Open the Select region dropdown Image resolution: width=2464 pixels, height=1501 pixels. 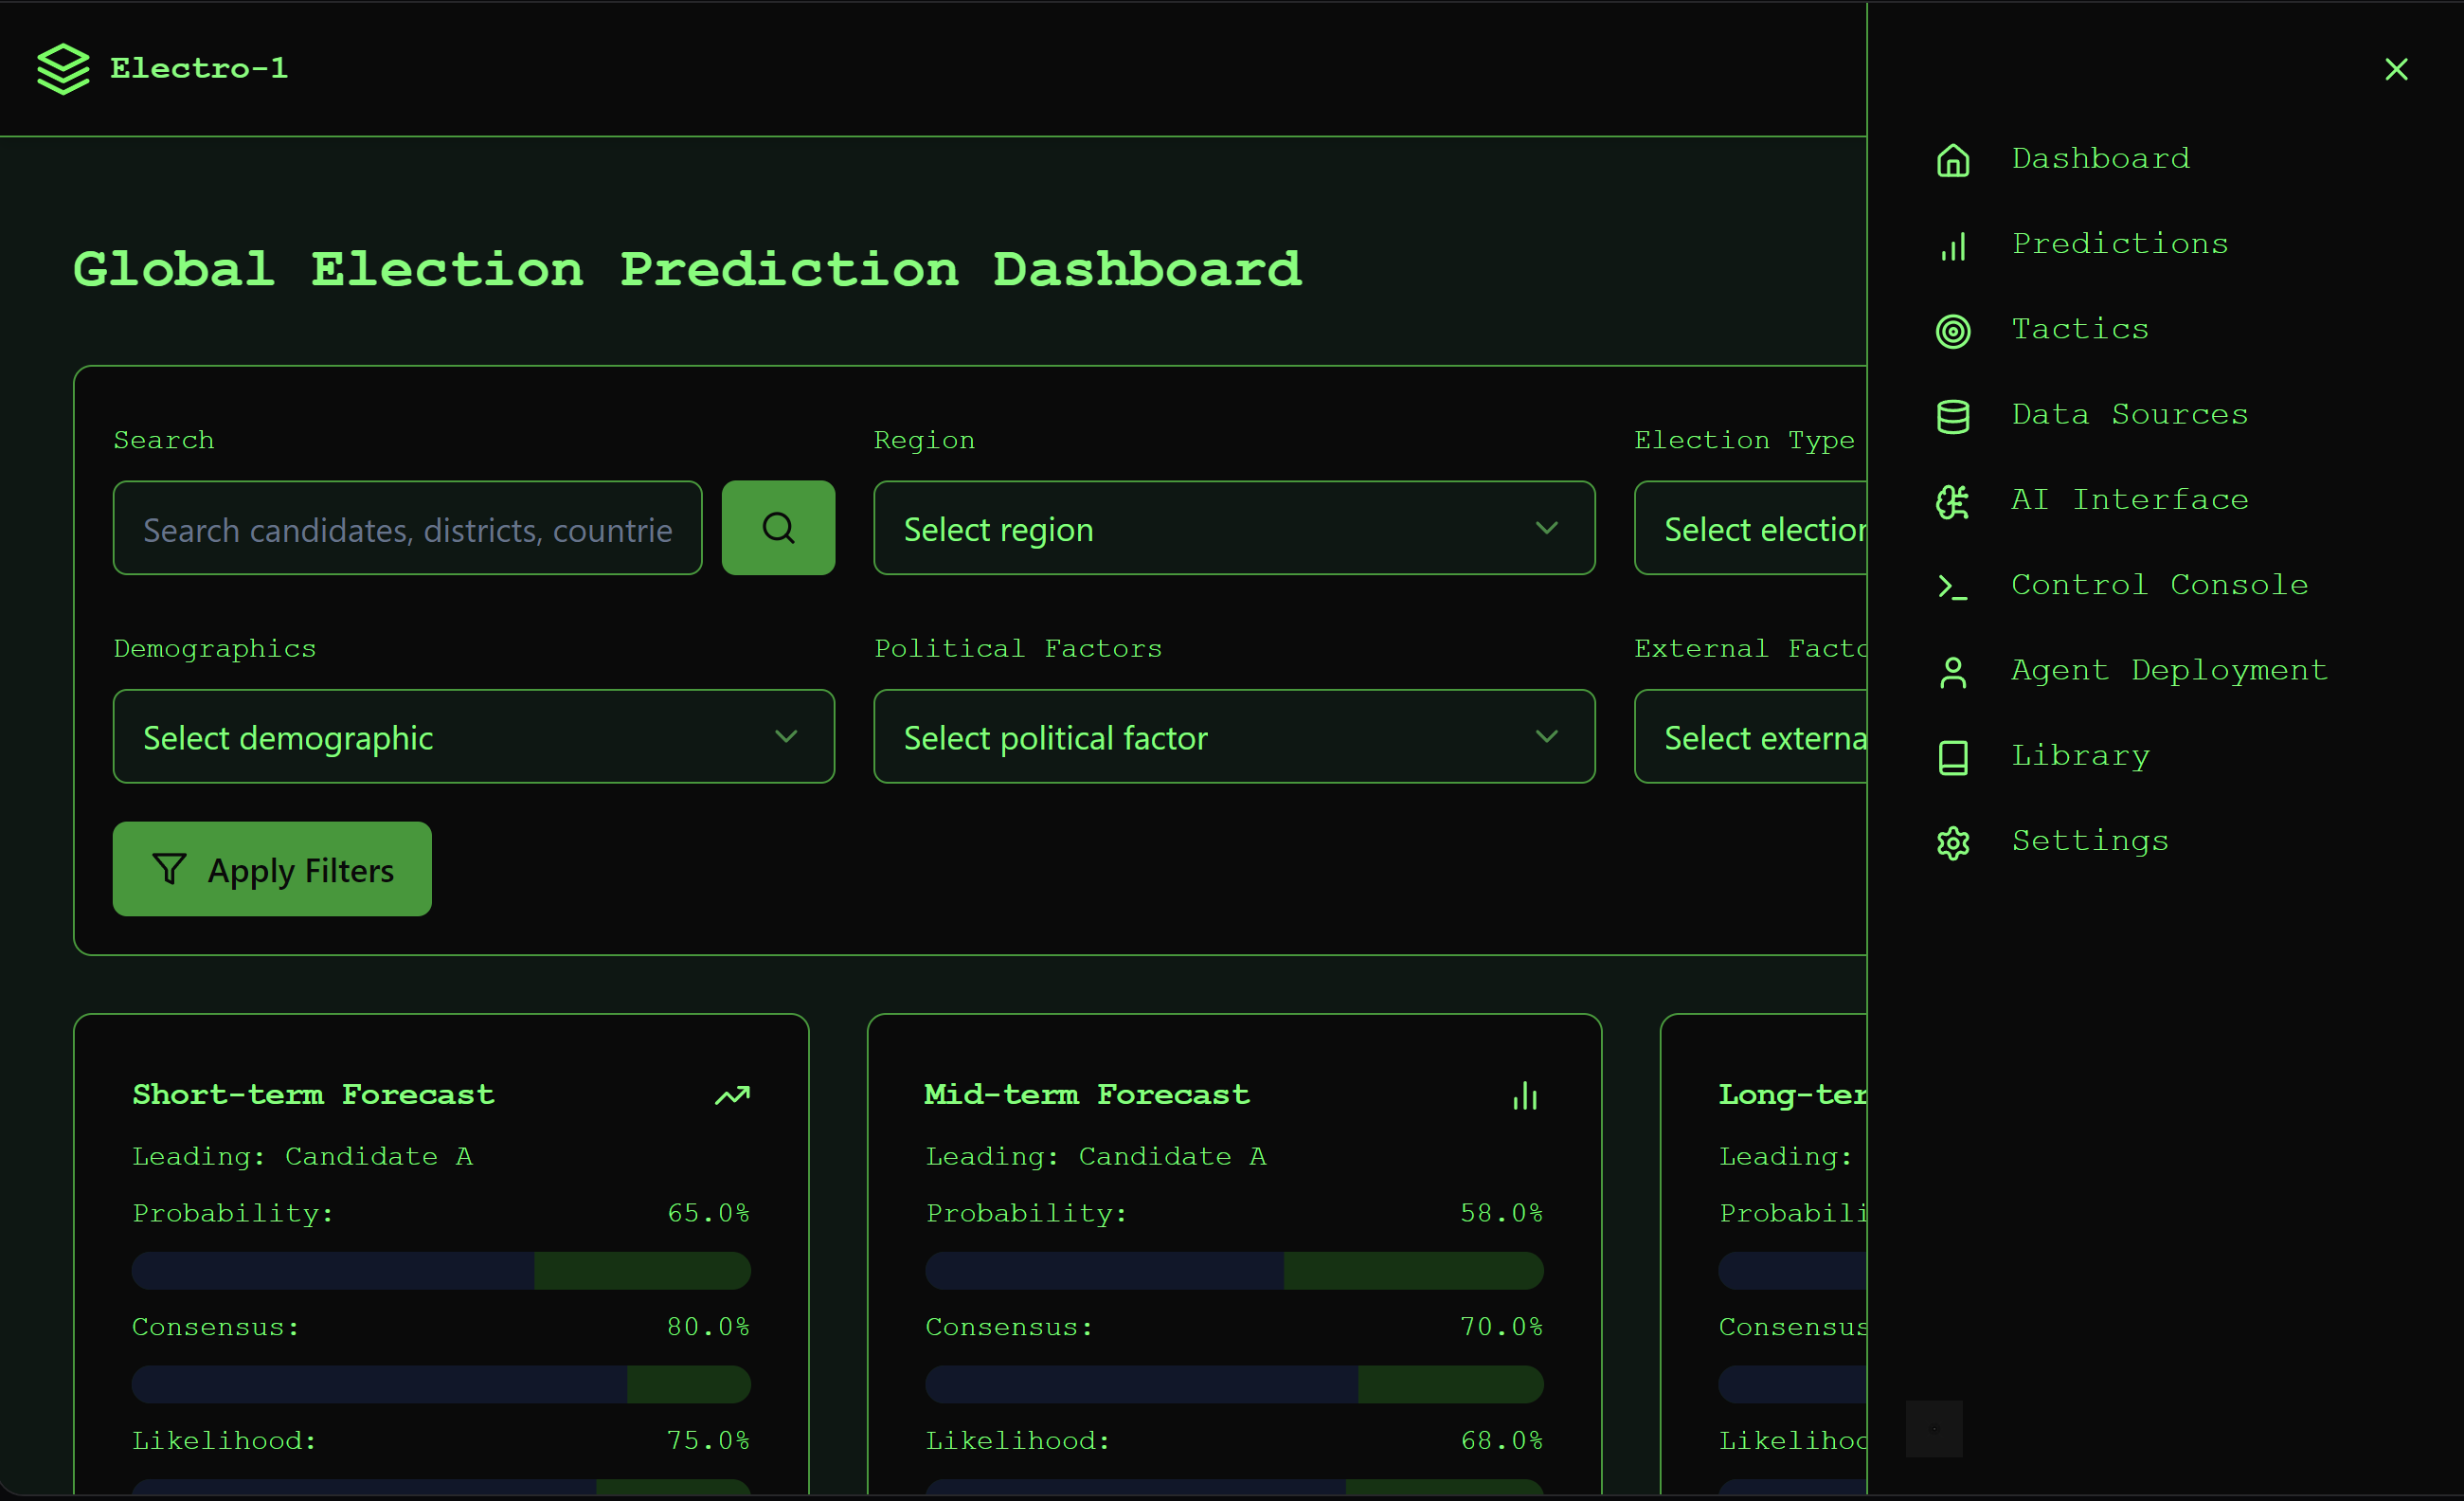[x=1234, y=528]
